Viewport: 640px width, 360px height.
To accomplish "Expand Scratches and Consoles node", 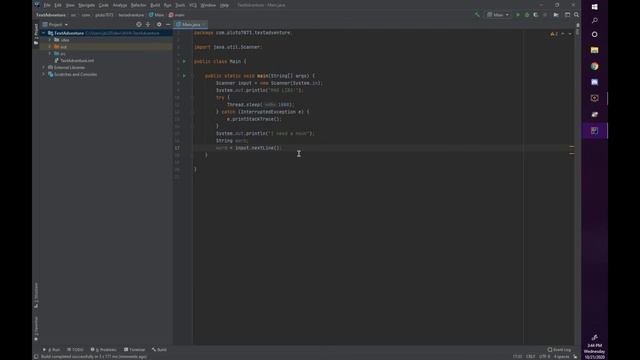I will coord(44,74).
